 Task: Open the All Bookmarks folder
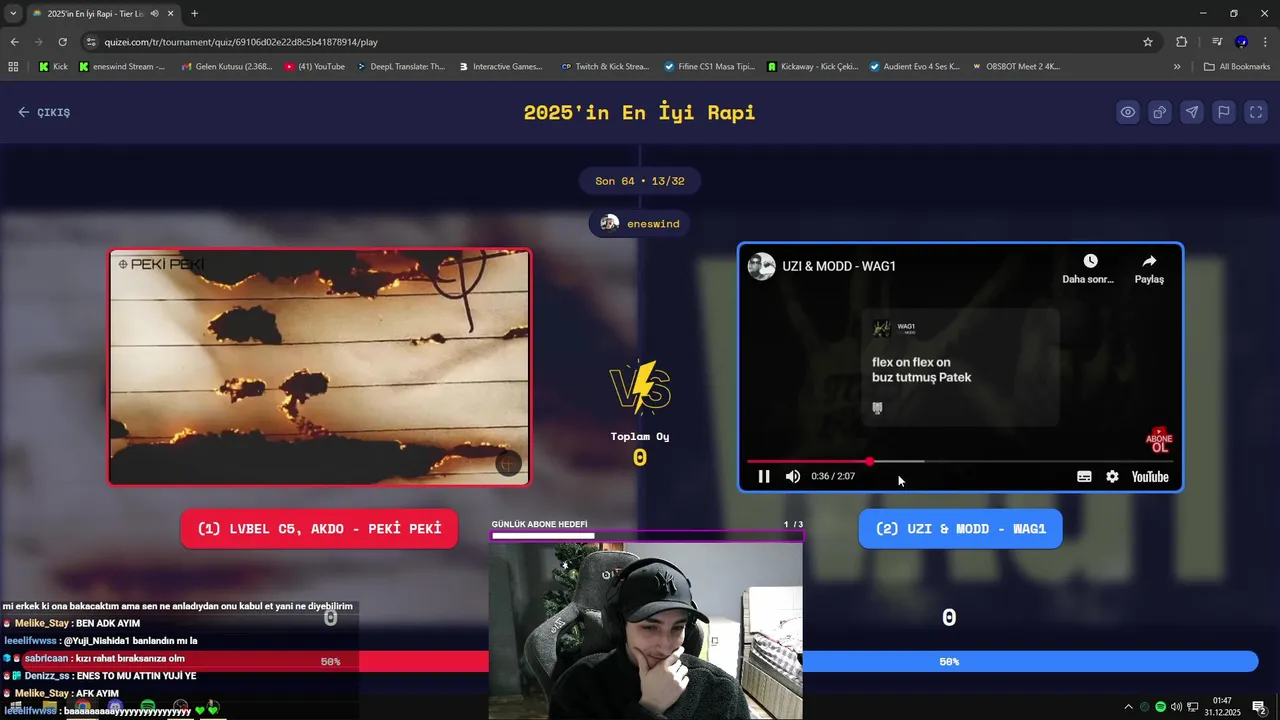1237,67
